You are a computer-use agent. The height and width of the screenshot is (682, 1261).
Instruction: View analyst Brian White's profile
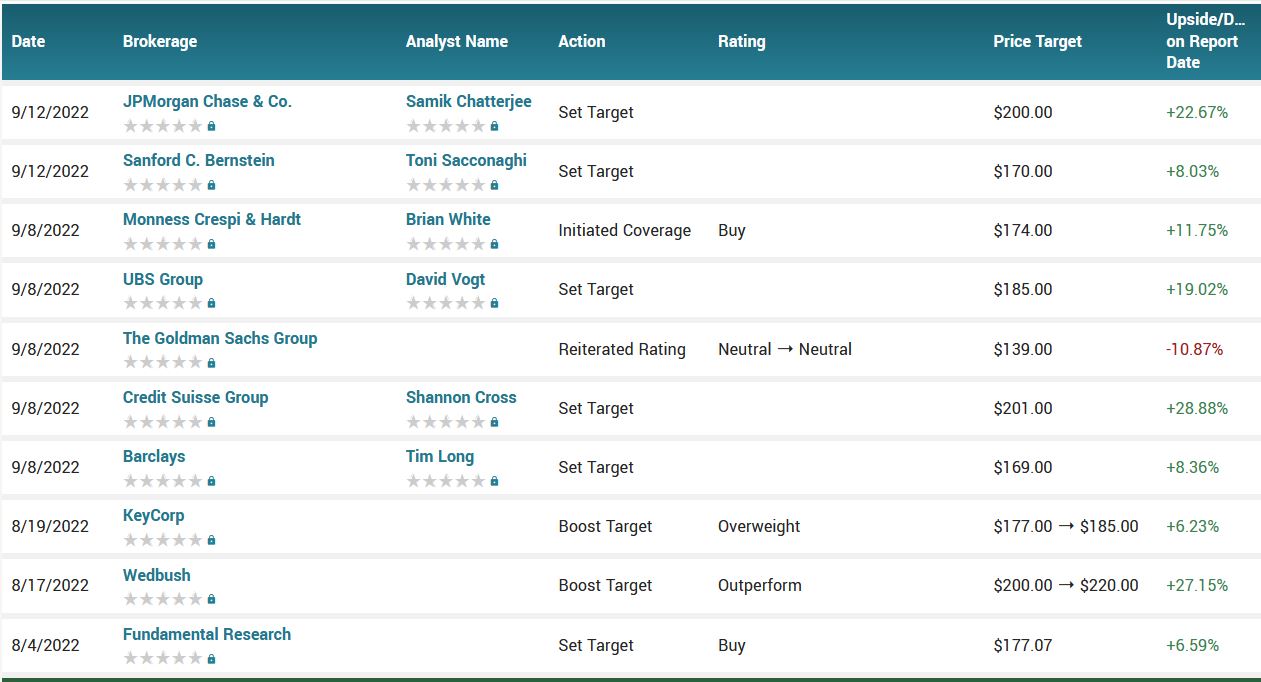[448, 220]
